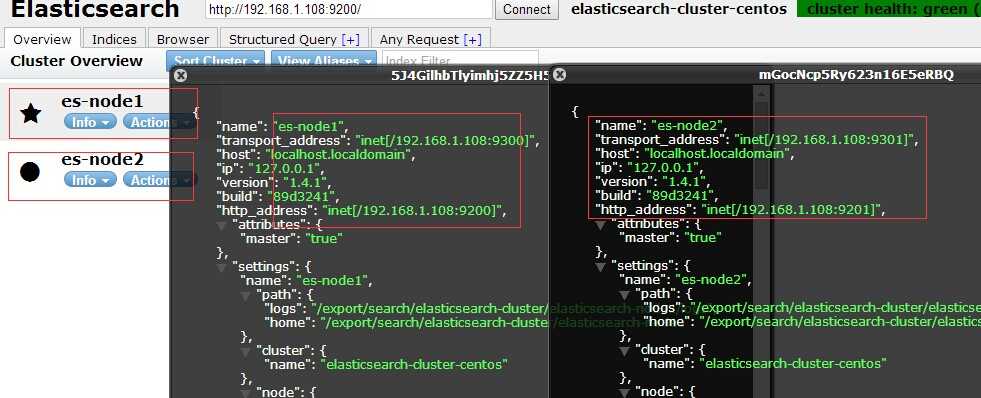Open the Any Request tab
This screenshot has height=398, width=981.
pos(430,39)
